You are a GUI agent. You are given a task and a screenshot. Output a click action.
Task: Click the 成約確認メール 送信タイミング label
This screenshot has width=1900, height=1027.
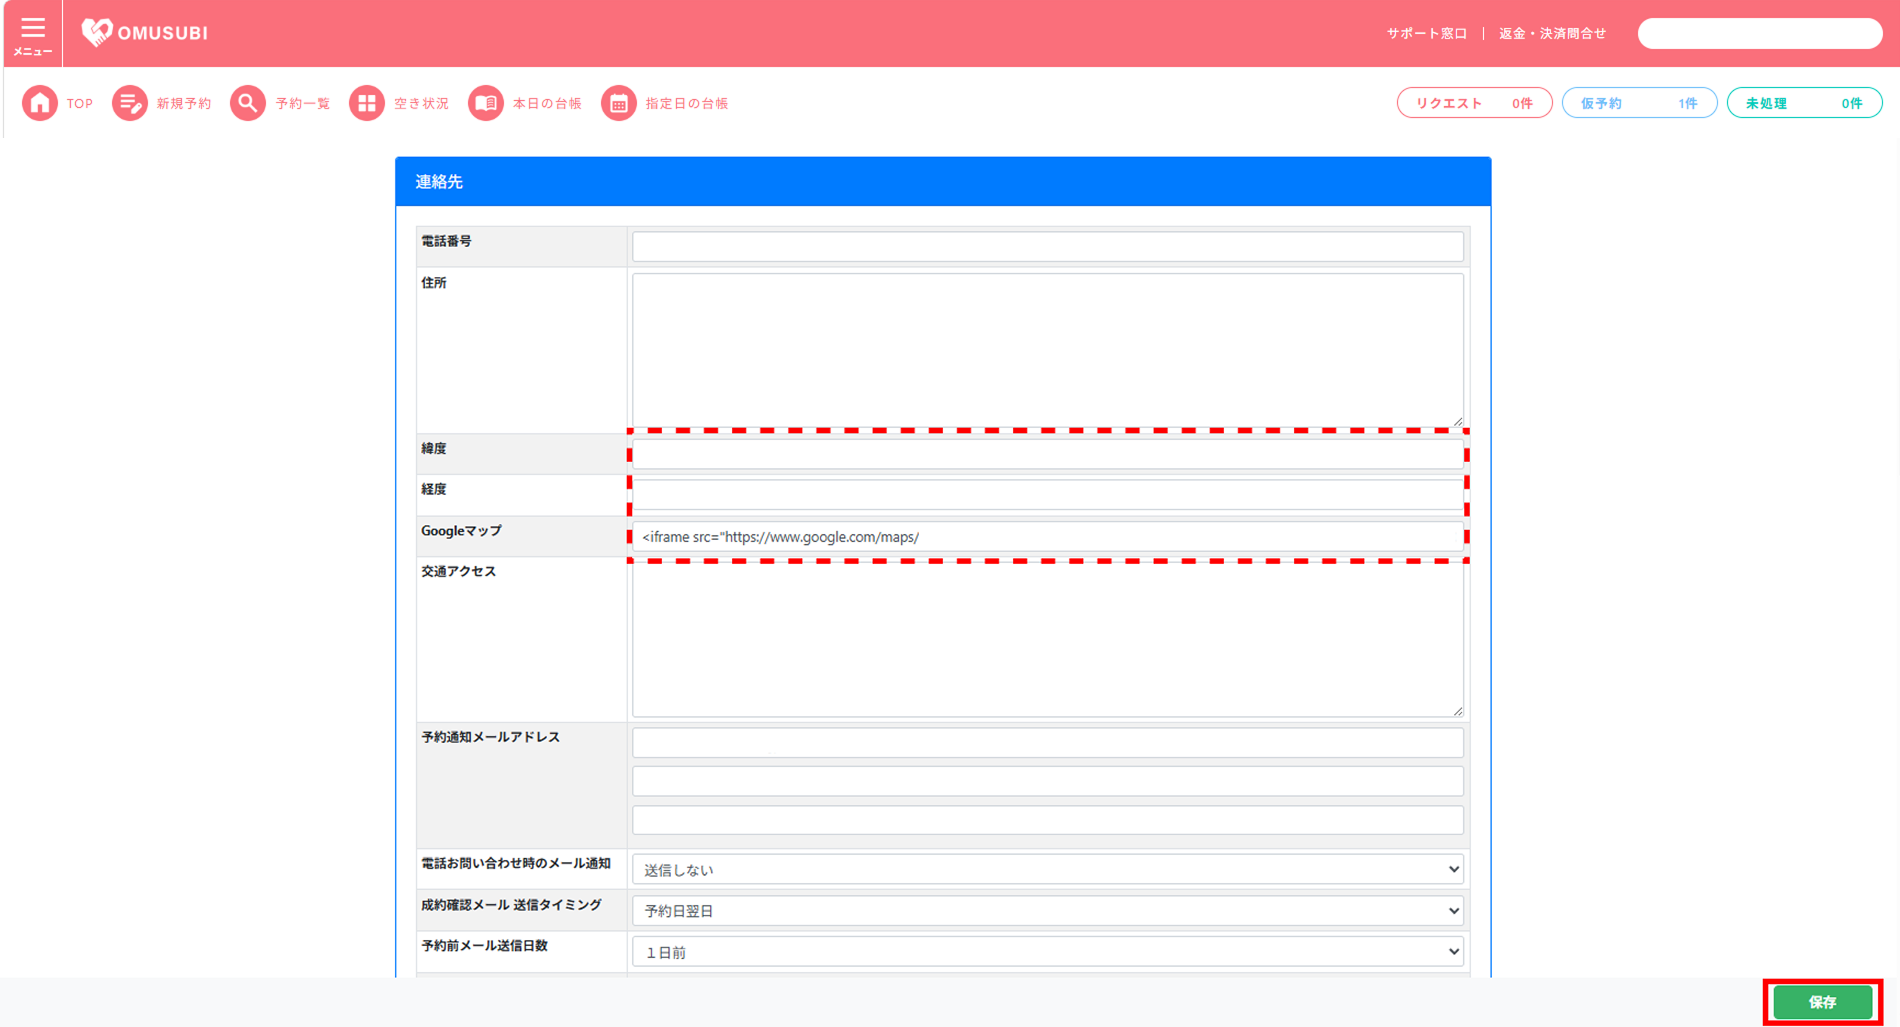[x=511, y=905]
